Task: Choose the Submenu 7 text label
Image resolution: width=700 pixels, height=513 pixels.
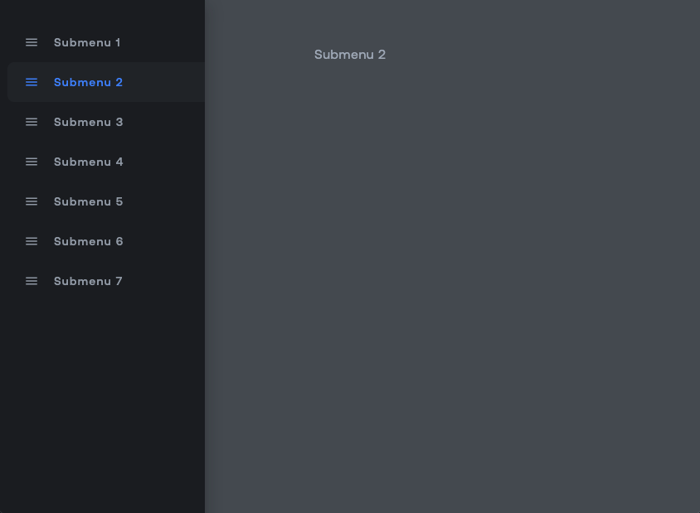Action: coord(88,281)
